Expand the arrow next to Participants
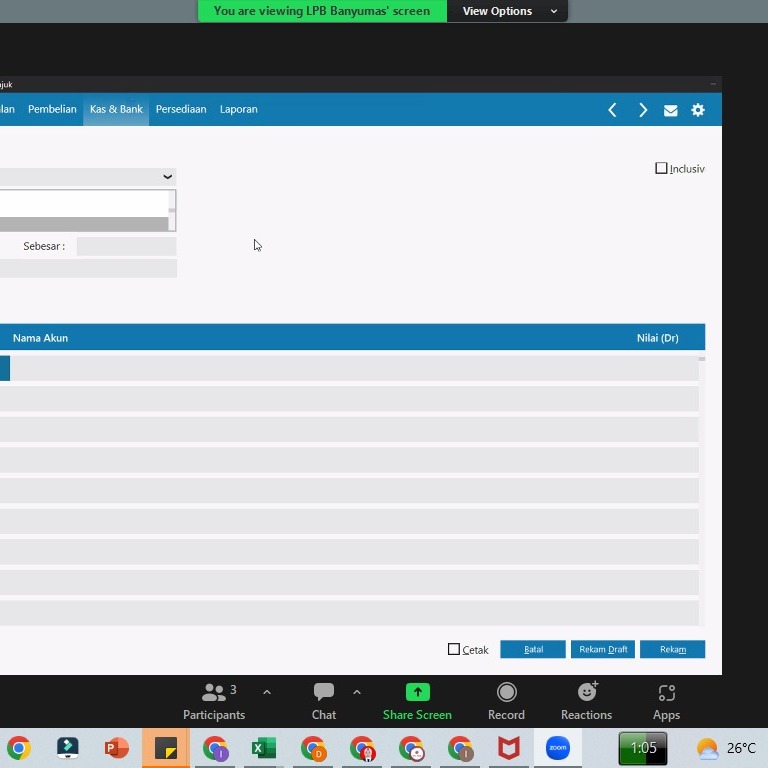The height and width of the screenshot is (768, 768). [x=267, y=692]
